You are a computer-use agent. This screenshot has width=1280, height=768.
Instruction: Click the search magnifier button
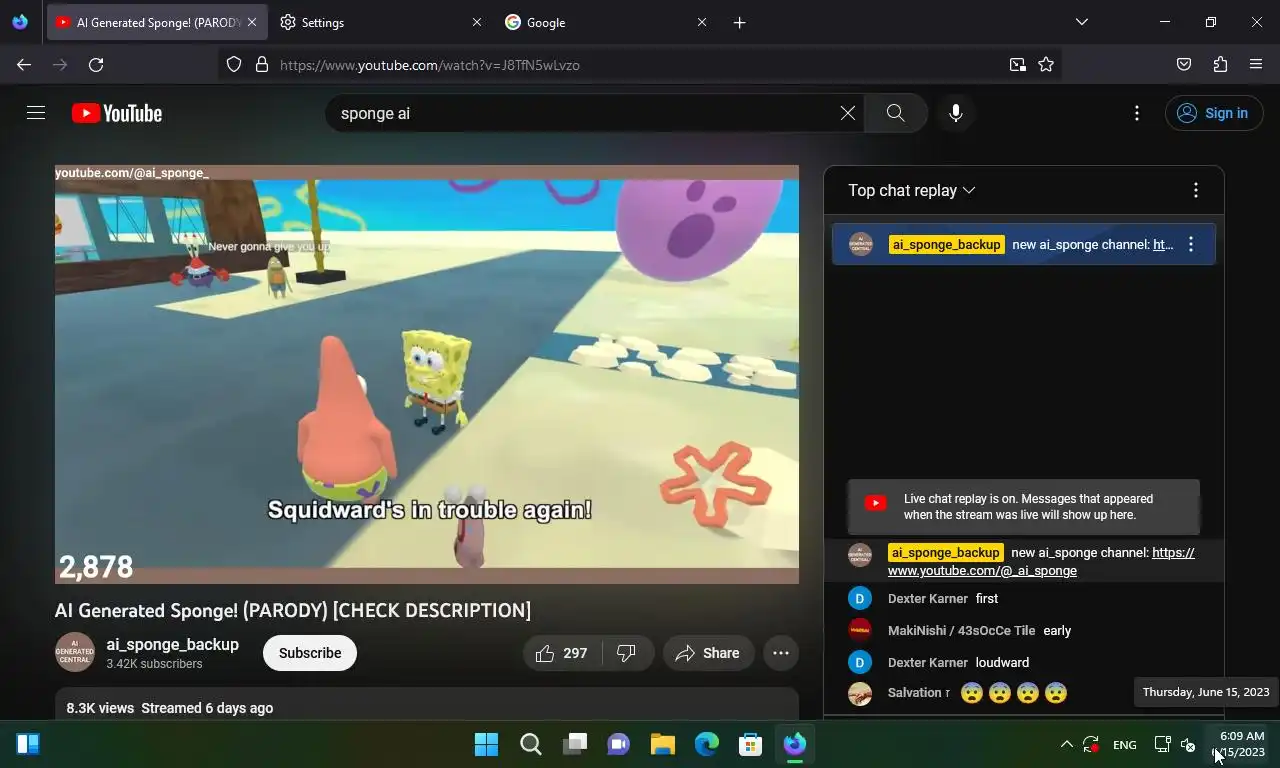click(896, 113)
